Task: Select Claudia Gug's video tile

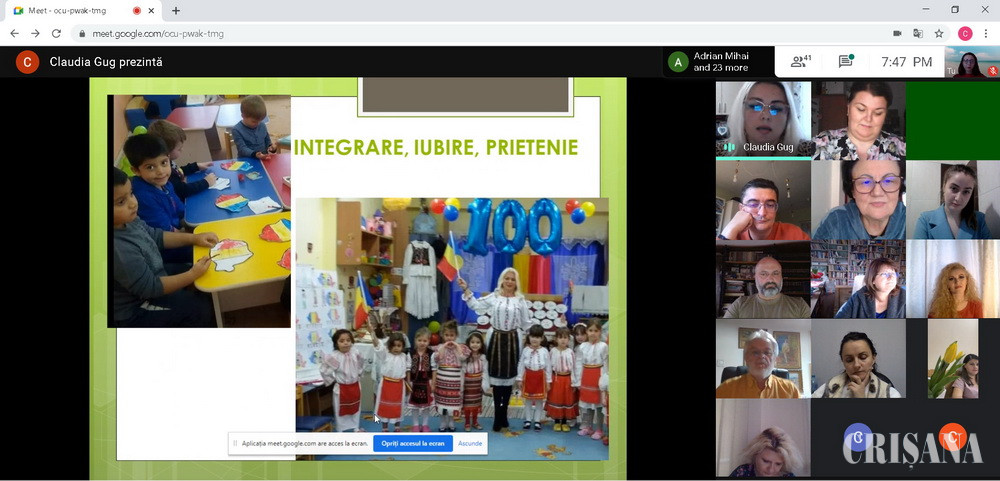Action: click(763, 120)
